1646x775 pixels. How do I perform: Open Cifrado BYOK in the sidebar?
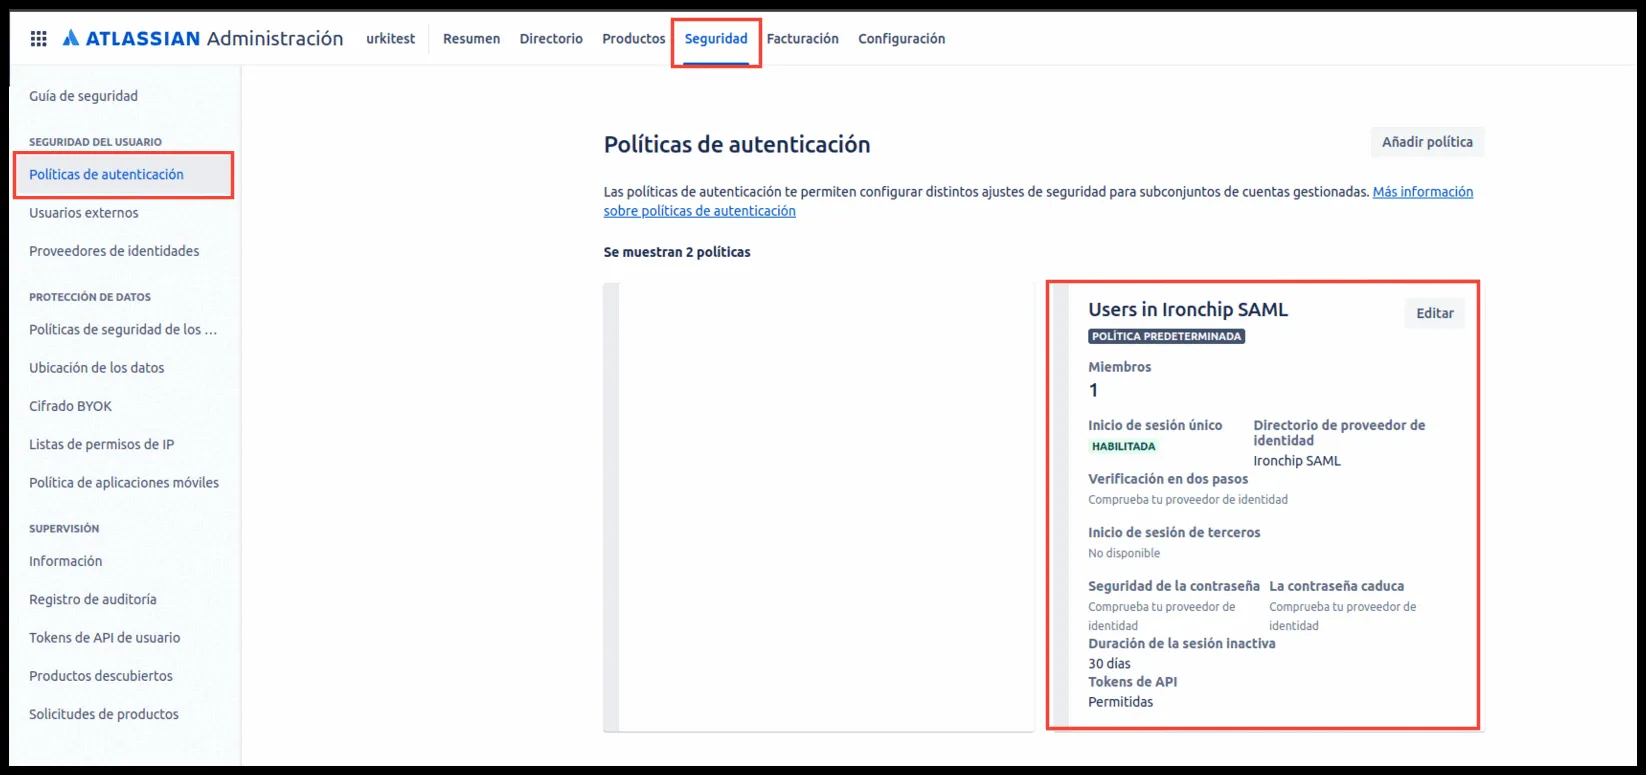point(70,406)
